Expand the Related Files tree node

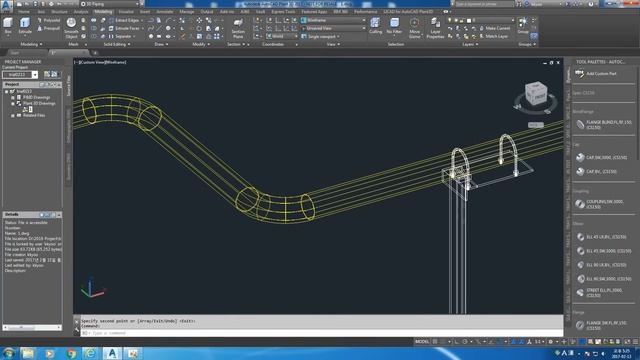[13, 116]
